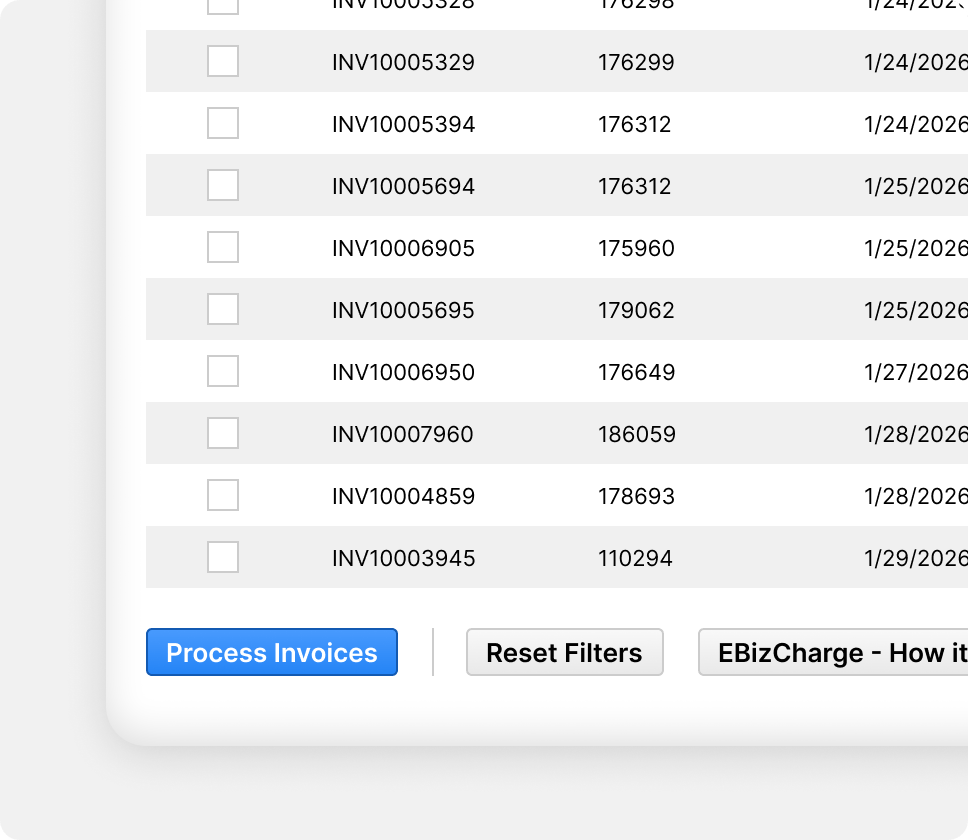Select the checkbox for INV10005394
This screenshot has width=968, height=840.
[222, 124]
